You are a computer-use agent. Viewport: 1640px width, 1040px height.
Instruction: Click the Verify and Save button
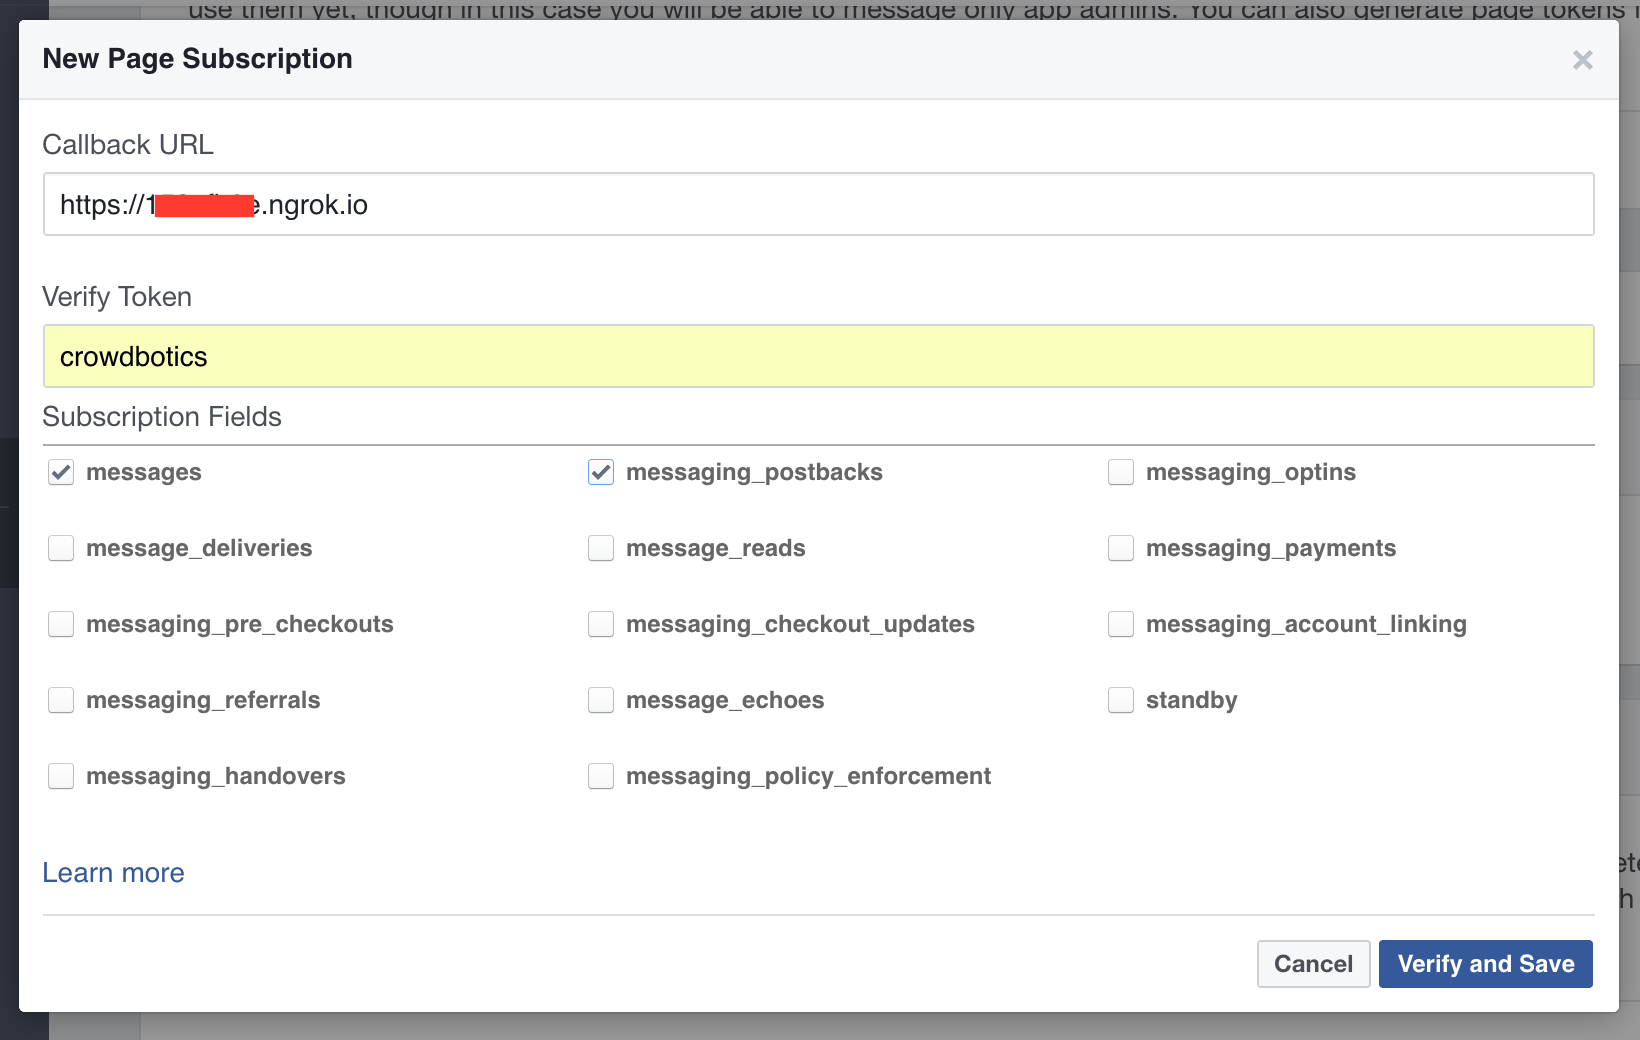pos(1485,964)
